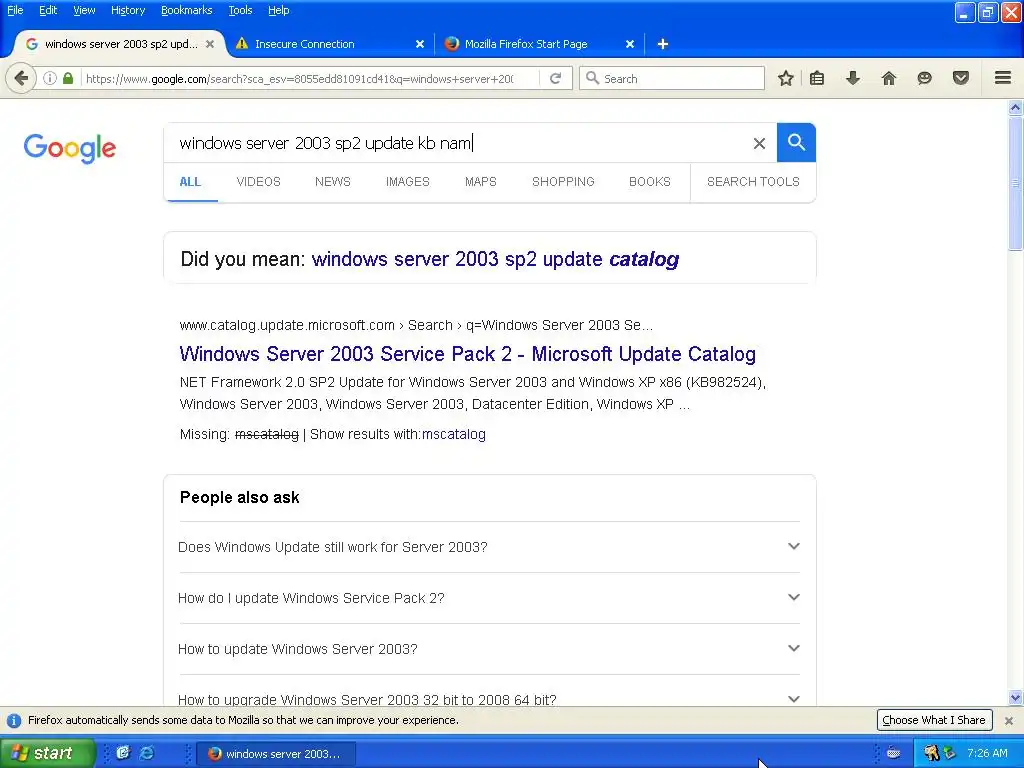Open the Firefox hamburger menu
The width and height of the screenshot is (1024, 768).
coord(1003,78)
